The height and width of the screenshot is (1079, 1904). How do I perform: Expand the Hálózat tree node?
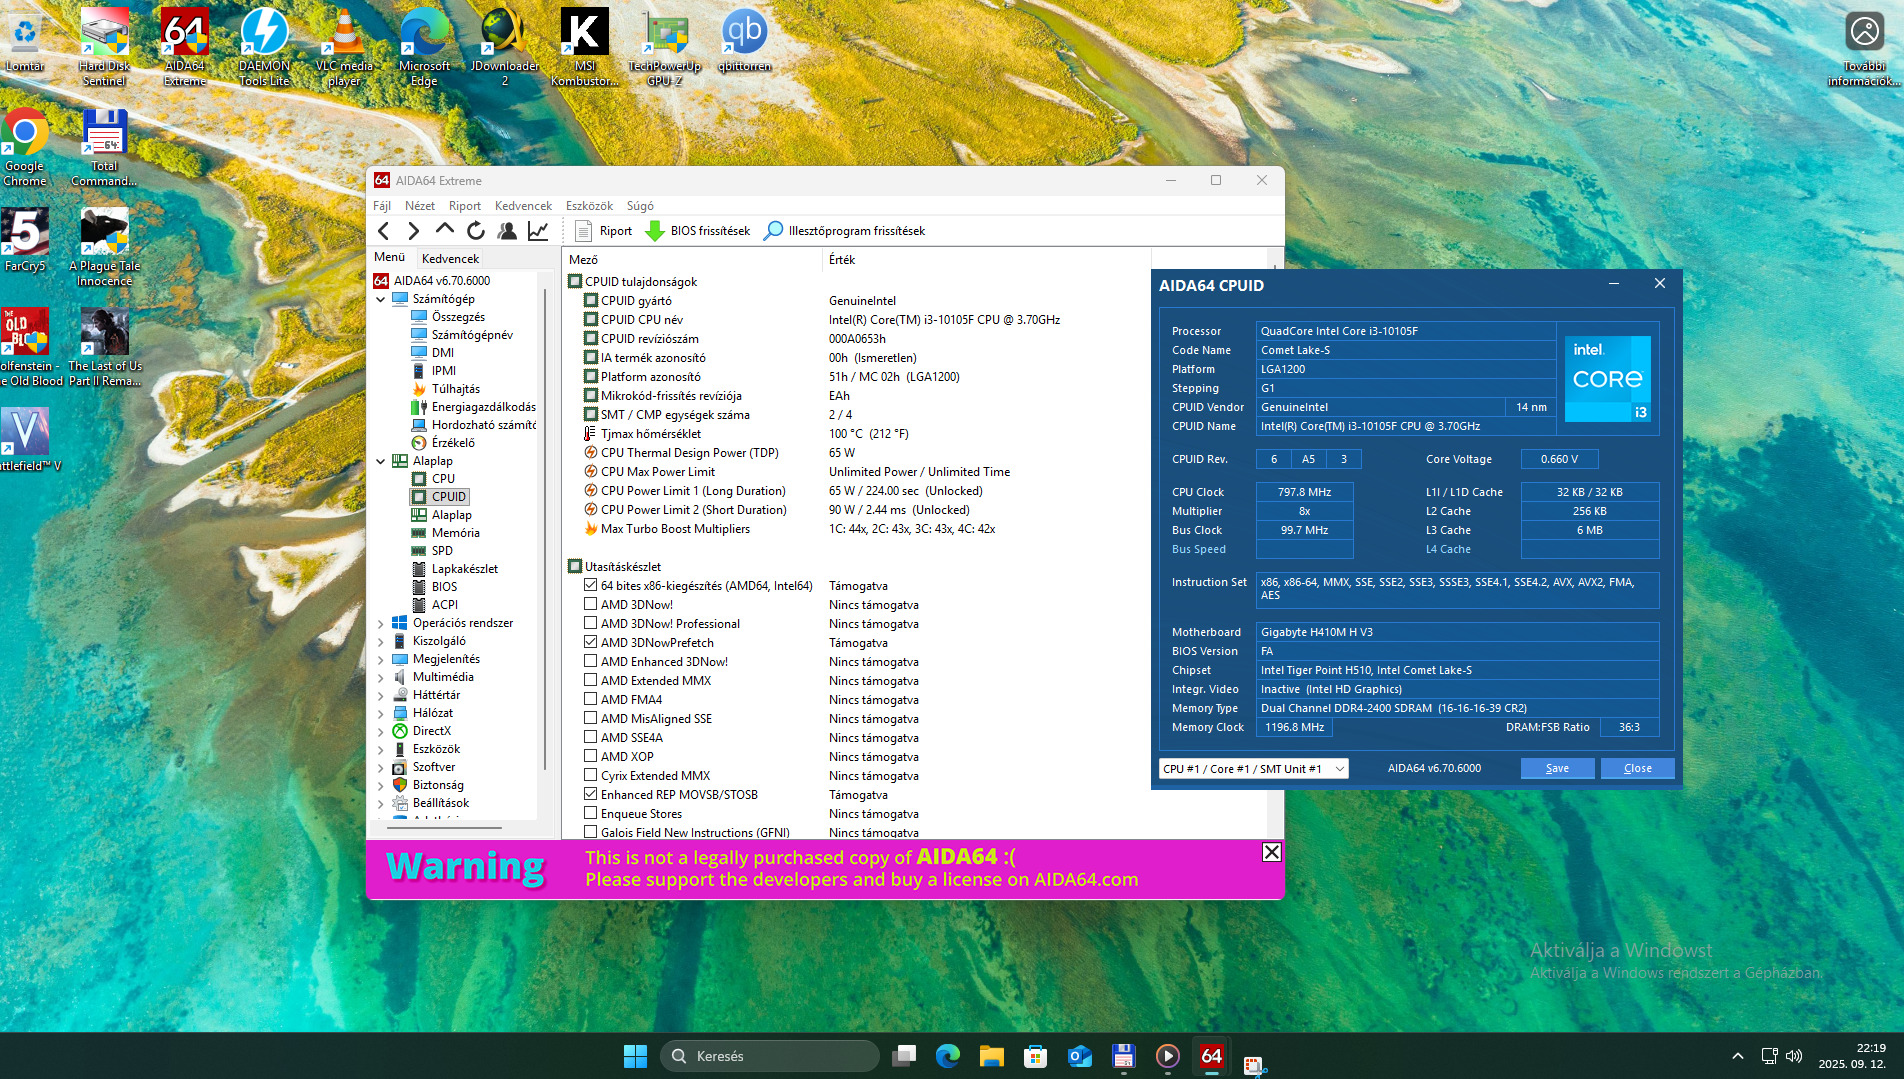click(x=381, y=713)
